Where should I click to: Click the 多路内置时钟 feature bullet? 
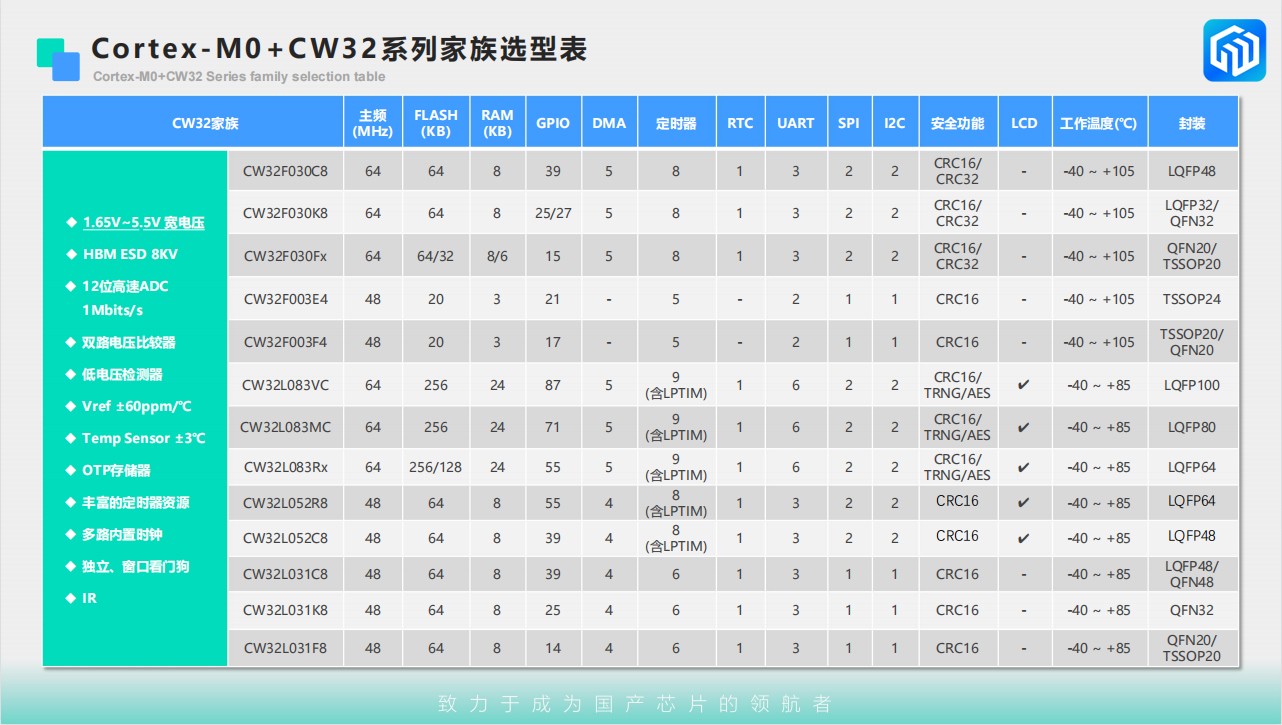[x=115, y=534]
